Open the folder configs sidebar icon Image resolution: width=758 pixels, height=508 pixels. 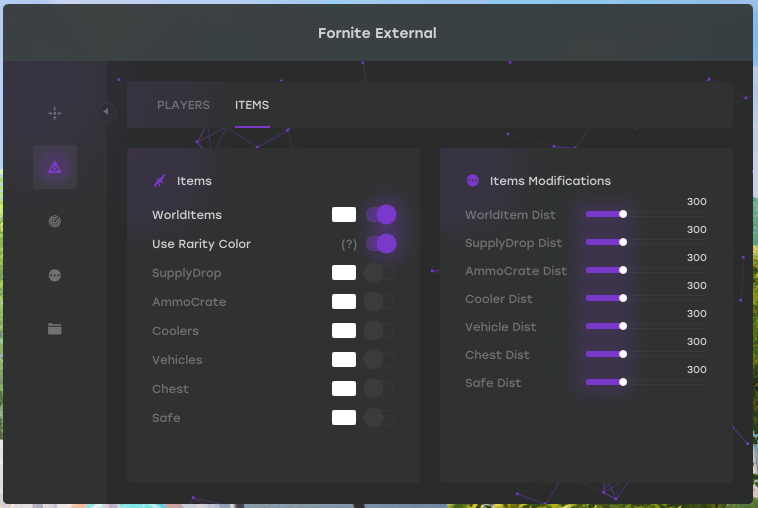click(55, 329)
